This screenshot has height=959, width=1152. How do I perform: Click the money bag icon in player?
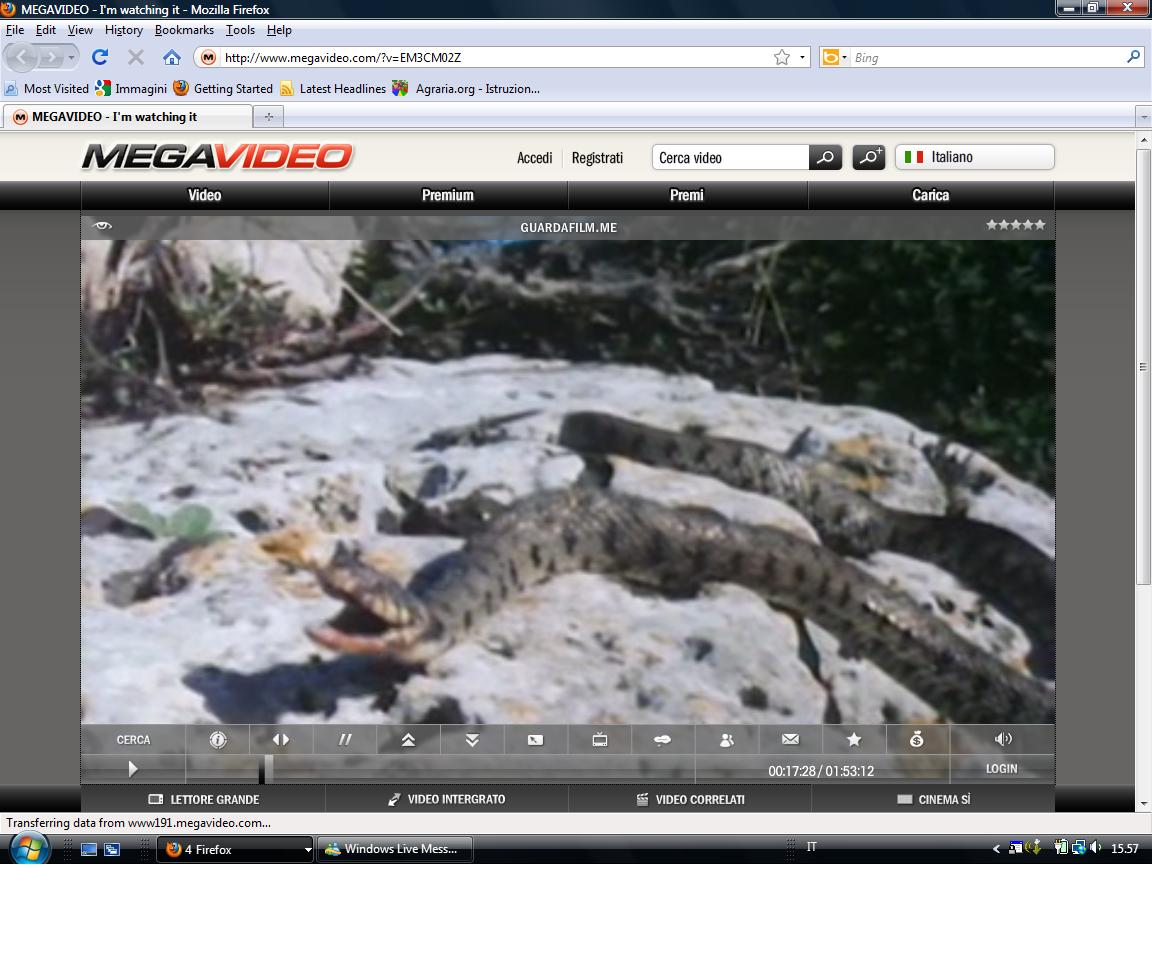point(917,740)
